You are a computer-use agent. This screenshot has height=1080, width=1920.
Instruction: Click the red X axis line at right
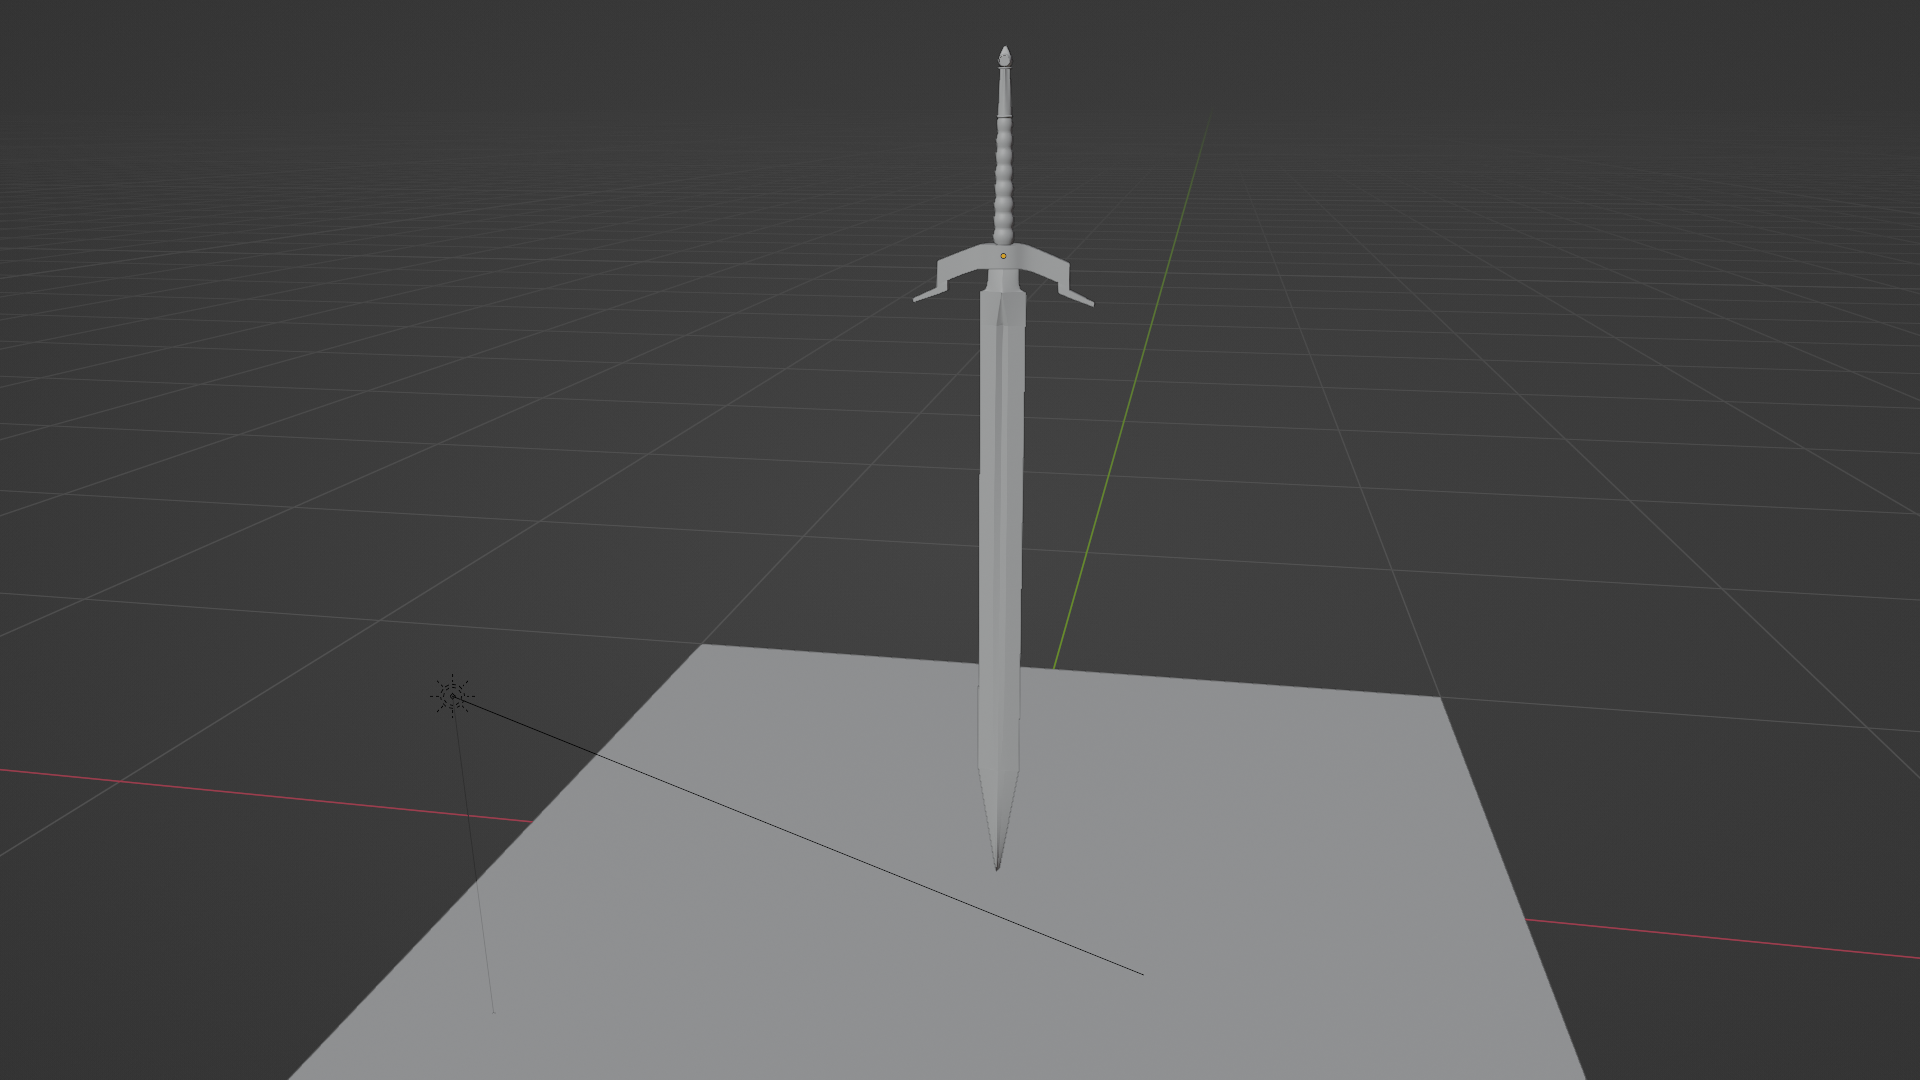[x=1720, y=938]
